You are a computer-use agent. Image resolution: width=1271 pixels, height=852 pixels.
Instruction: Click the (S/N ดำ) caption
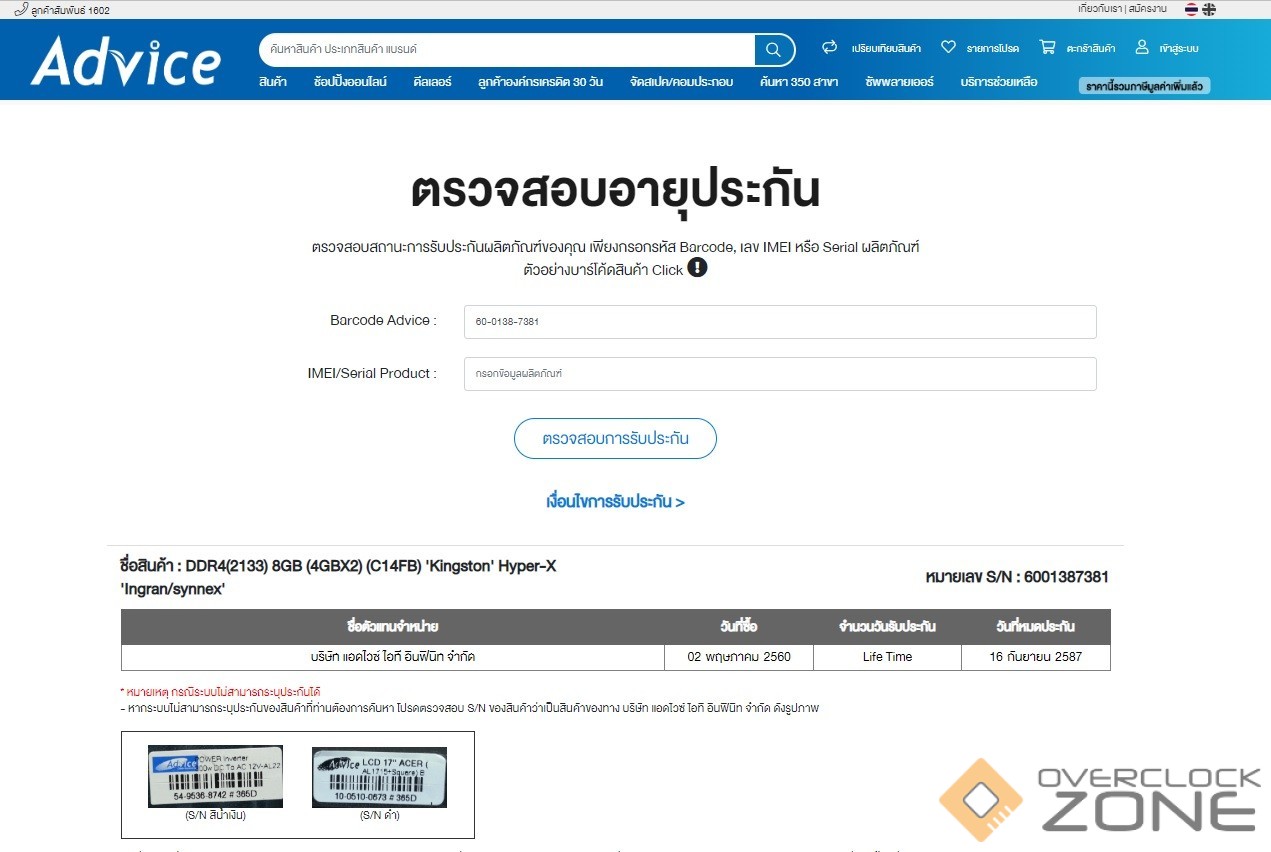pyautogui.click(x=379, y=816)
